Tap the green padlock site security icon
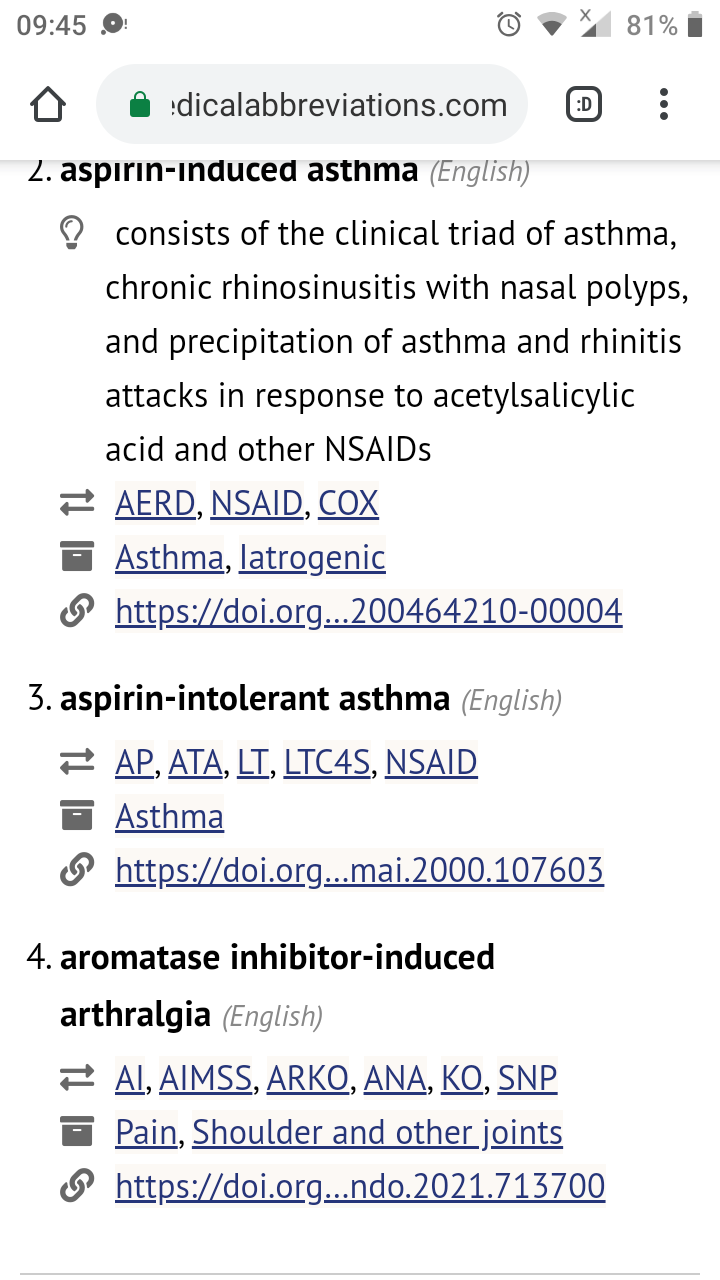The height and width of the screenshot is (1280, 720). click(141, 105)
